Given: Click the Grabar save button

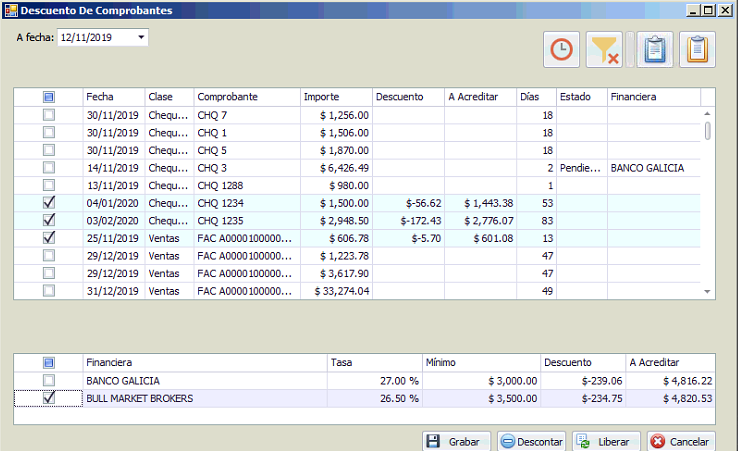Looking at the screenshot, I should (x=456, y=442).
